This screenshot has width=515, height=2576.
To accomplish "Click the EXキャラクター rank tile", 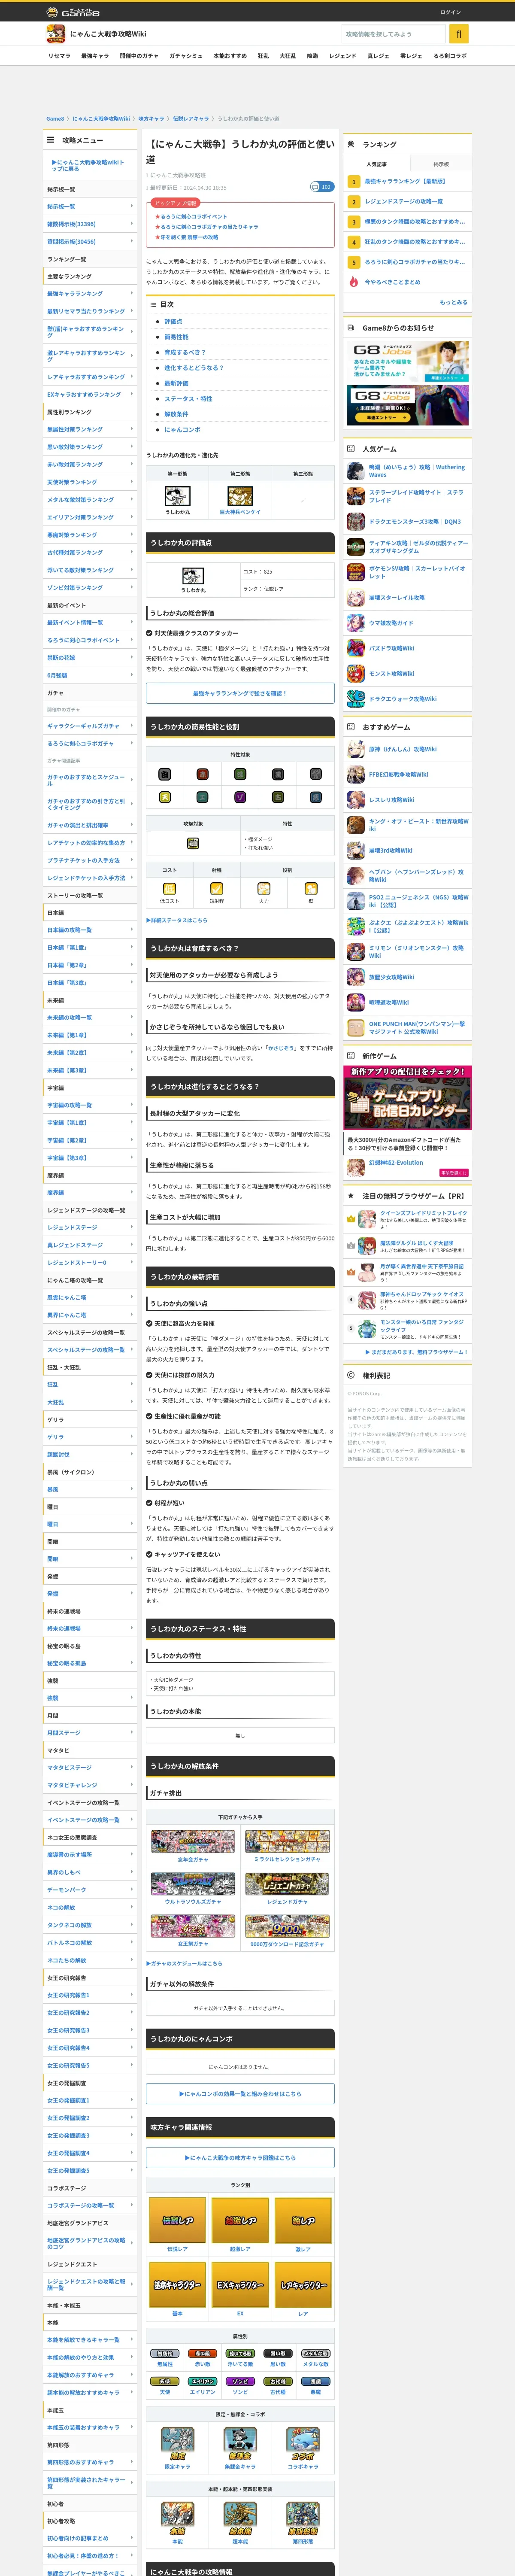I will [240, 2285].
